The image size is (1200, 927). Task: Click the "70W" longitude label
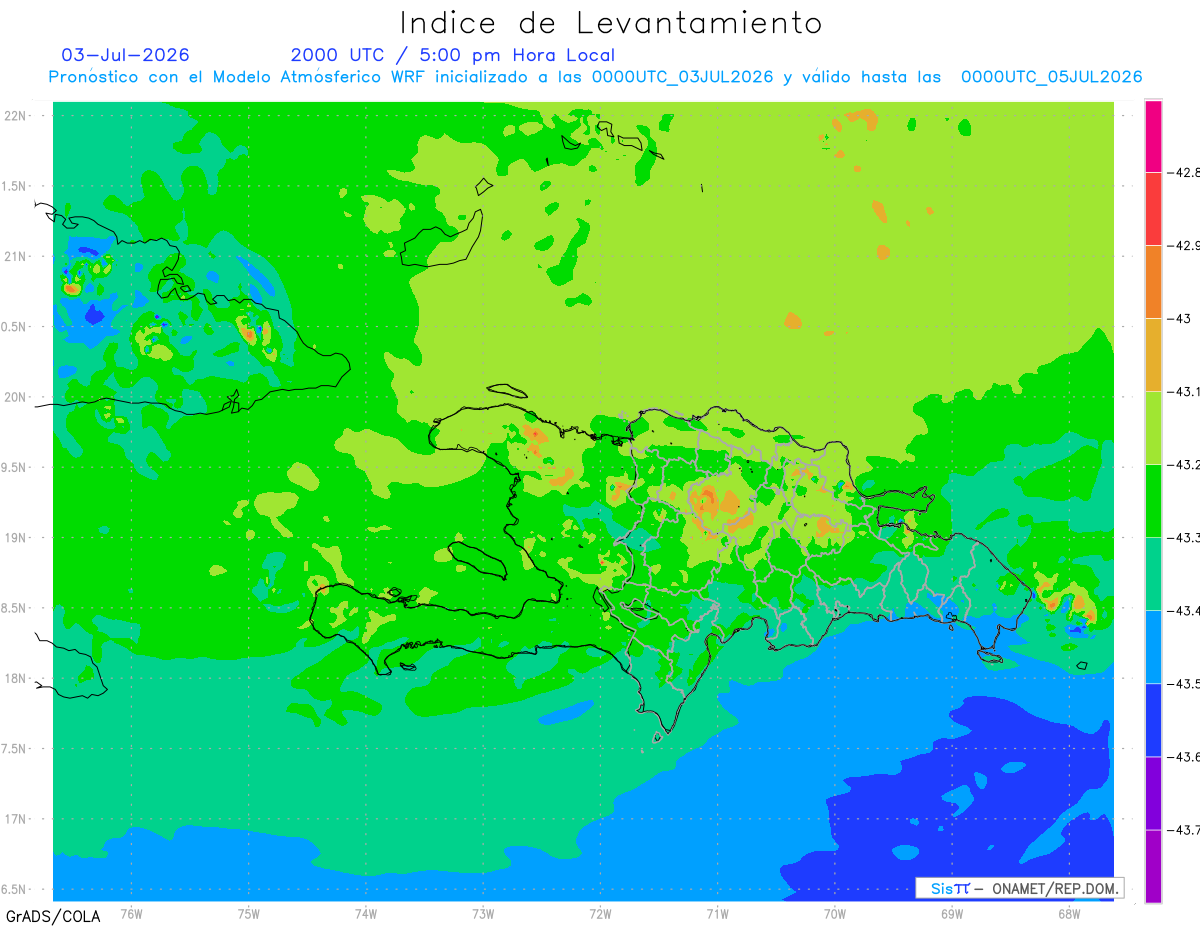[x=834, y=914]
